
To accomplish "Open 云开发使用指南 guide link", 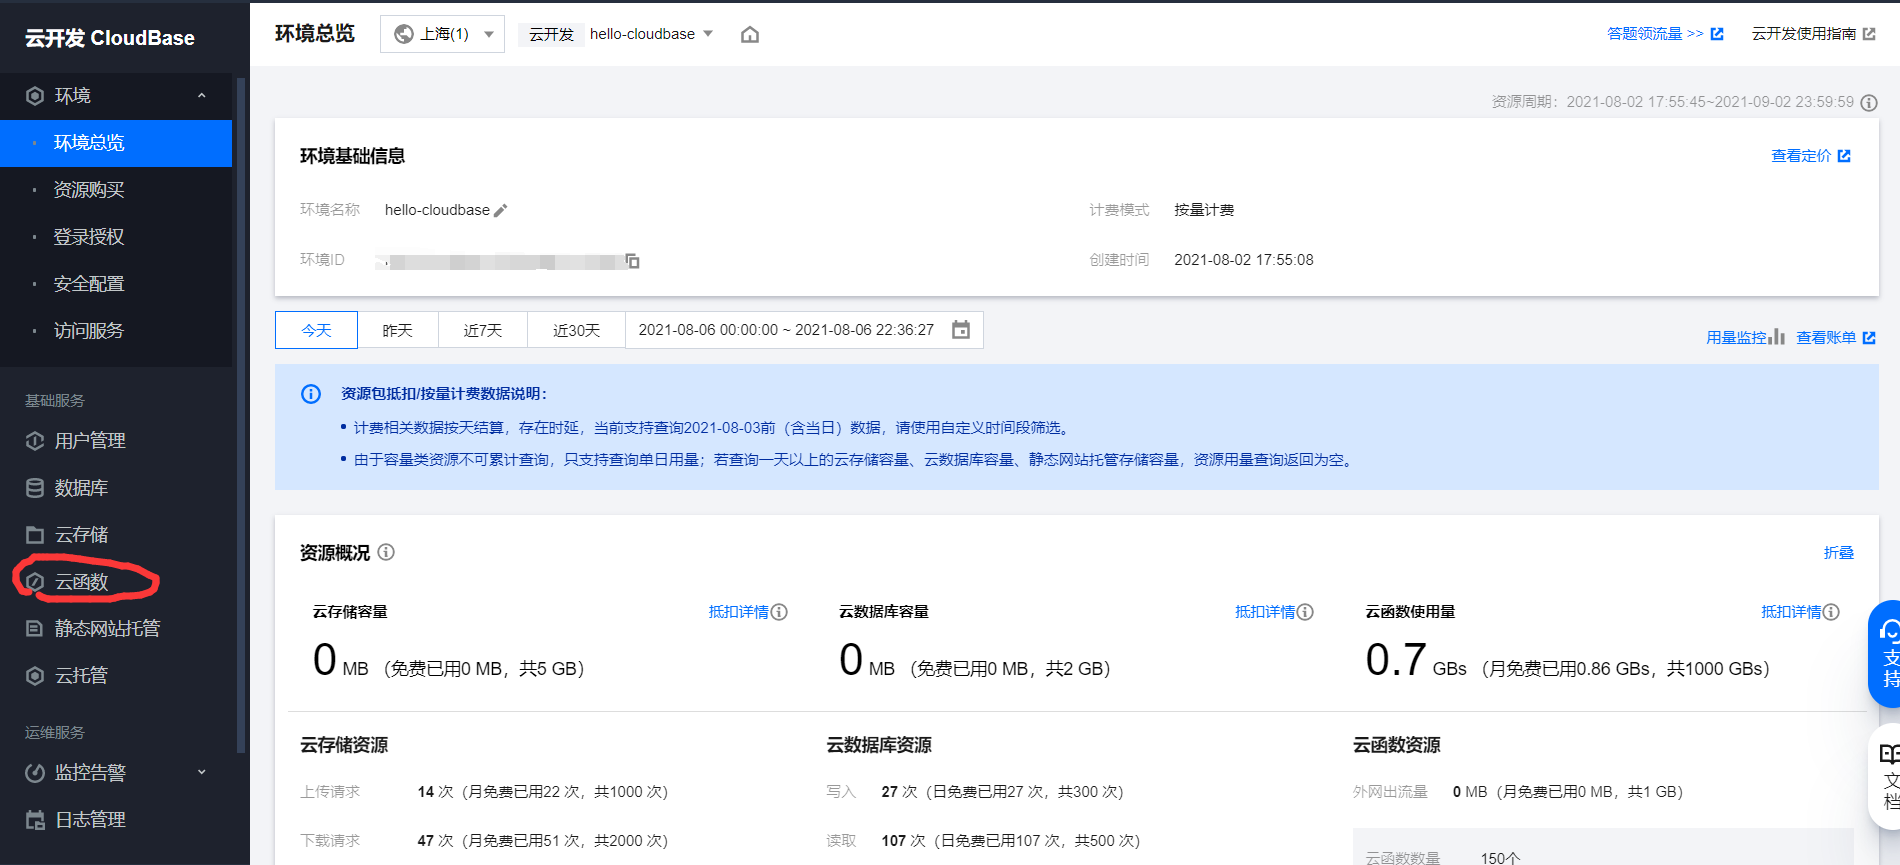I will click(1813, 34).
